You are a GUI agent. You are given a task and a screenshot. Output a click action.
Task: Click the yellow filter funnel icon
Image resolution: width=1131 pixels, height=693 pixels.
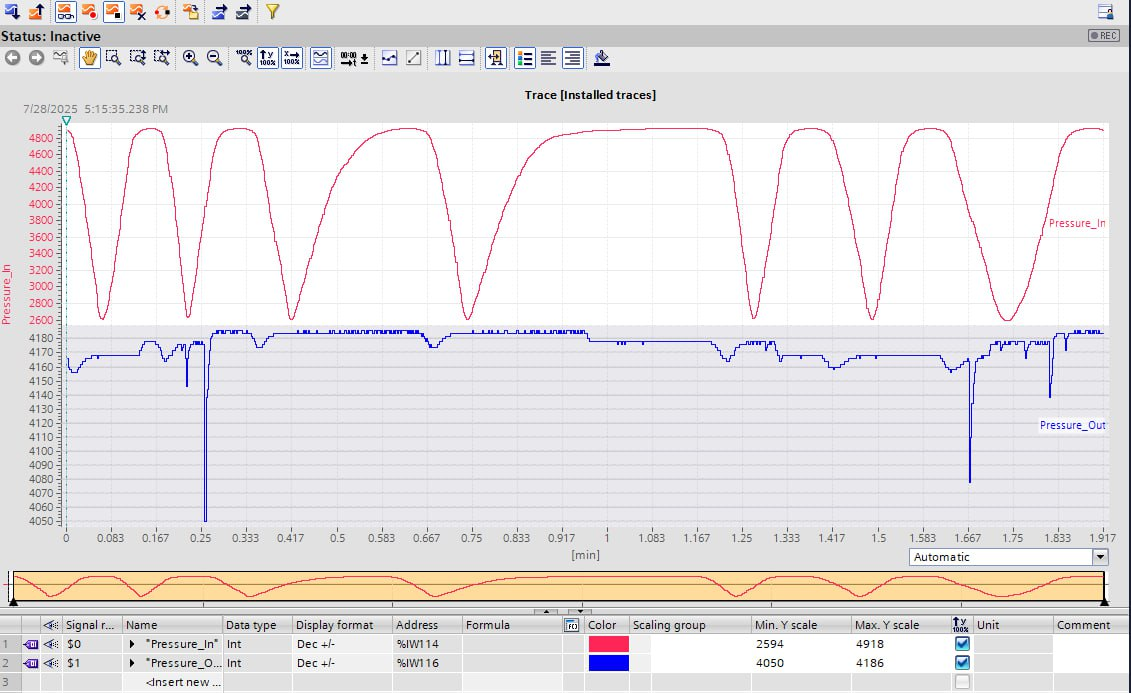coord(272,12)
